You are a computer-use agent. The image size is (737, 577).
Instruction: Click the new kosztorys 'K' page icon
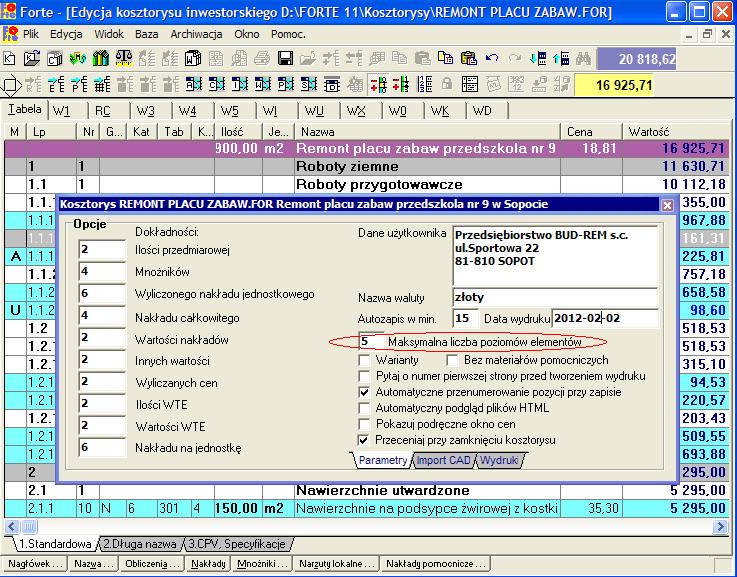pyautogui.click(x=9, y=59)
